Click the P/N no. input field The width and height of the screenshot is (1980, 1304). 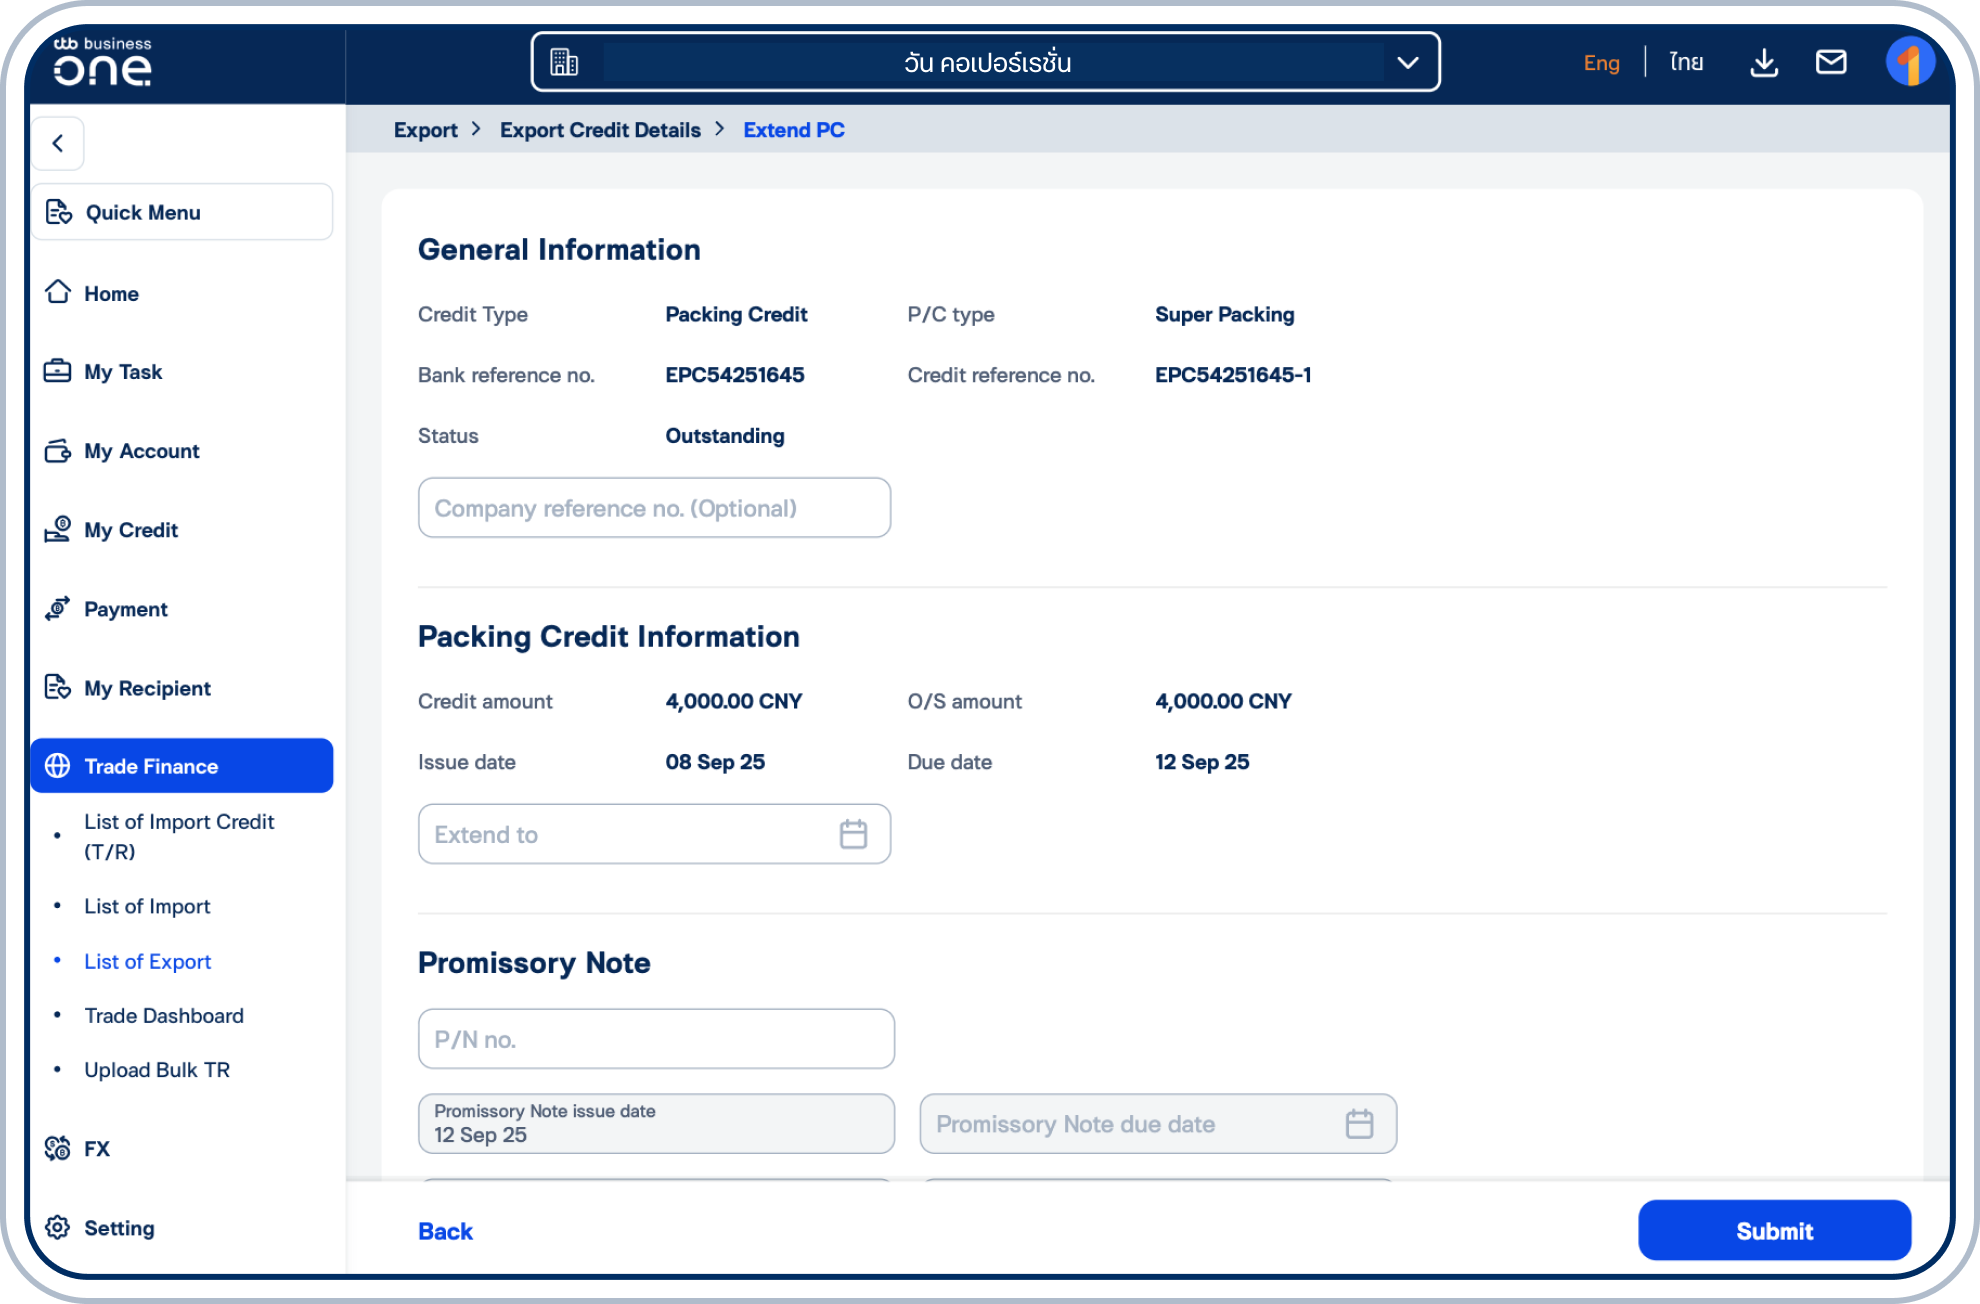656,1039
